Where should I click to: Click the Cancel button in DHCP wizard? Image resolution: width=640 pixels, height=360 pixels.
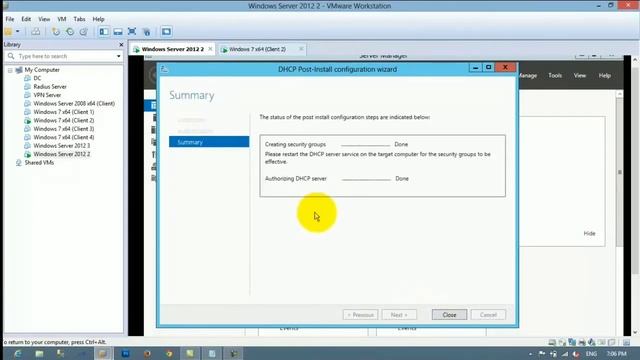click(x=488, y=315)
